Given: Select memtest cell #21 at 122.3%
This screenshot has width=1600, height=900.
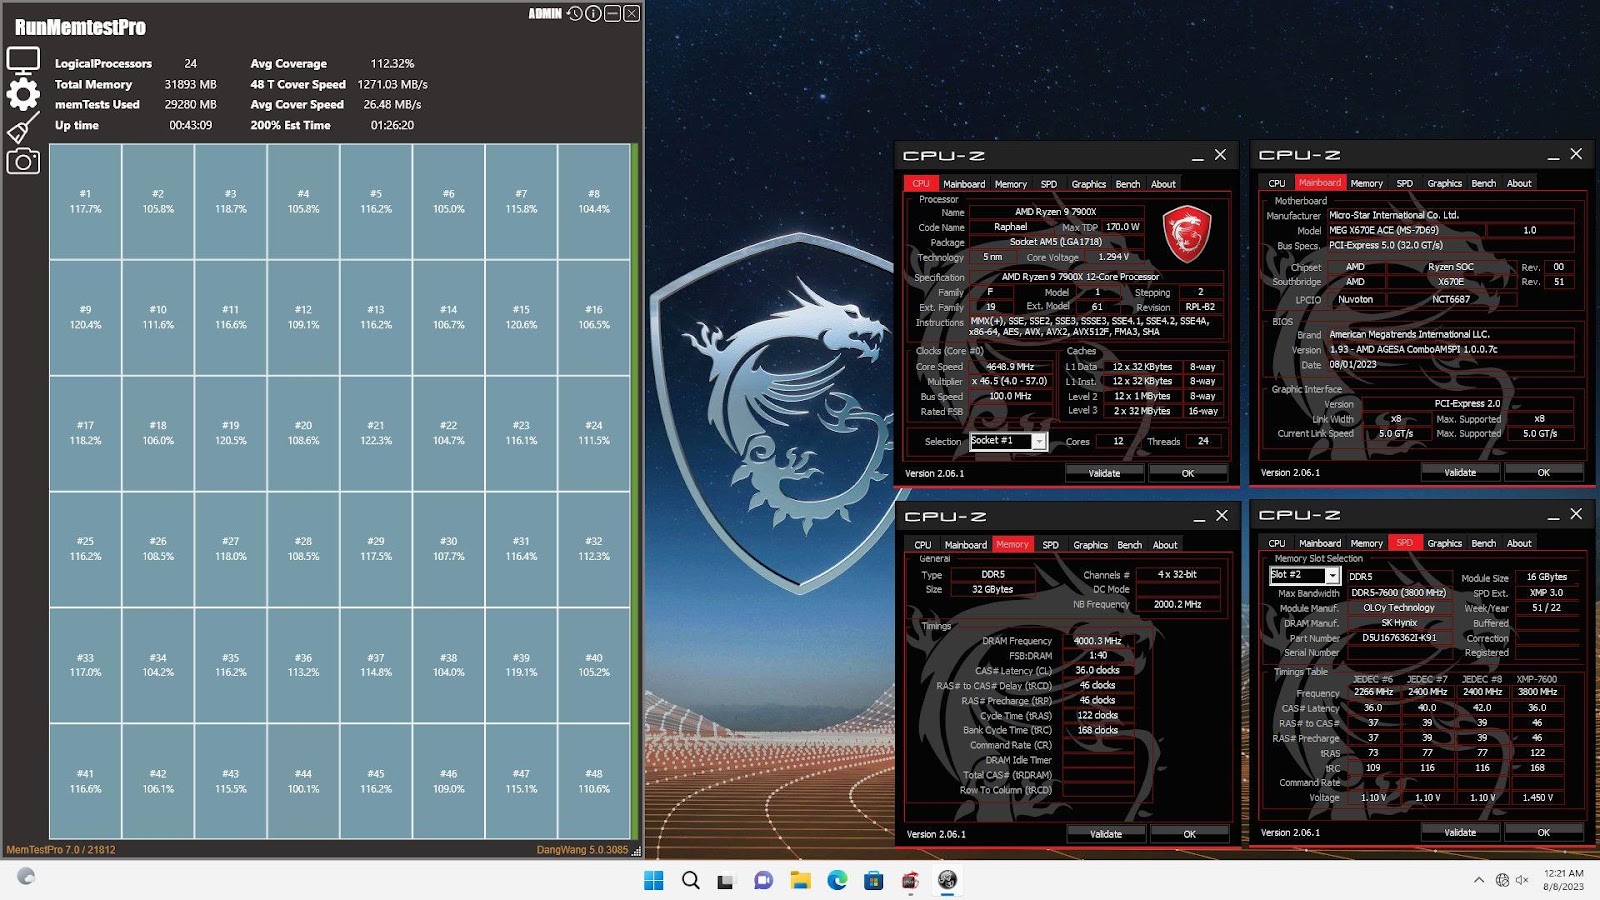Looking at the screenshot, I should point(376,433).
